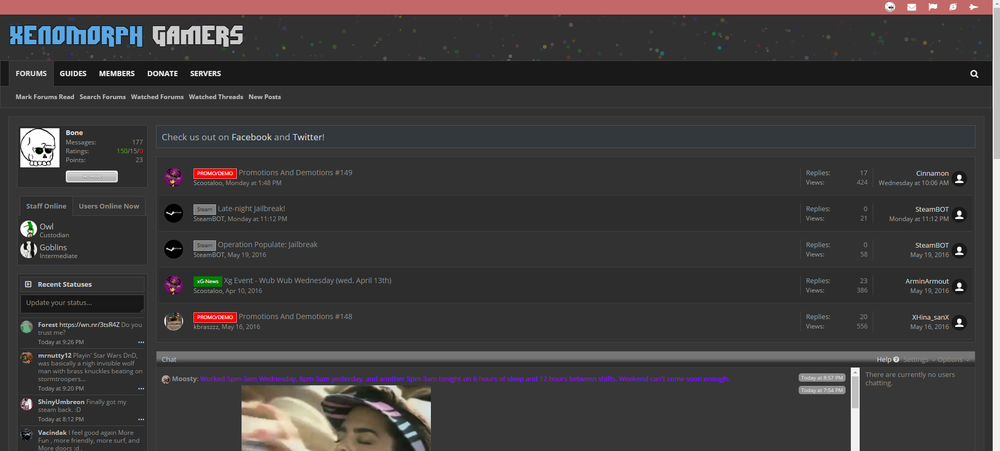Click Cinnamon's last-poster avatar icon
Image resolution: width=1000 pixels, height=451 pixels.
tap(959, 179)
